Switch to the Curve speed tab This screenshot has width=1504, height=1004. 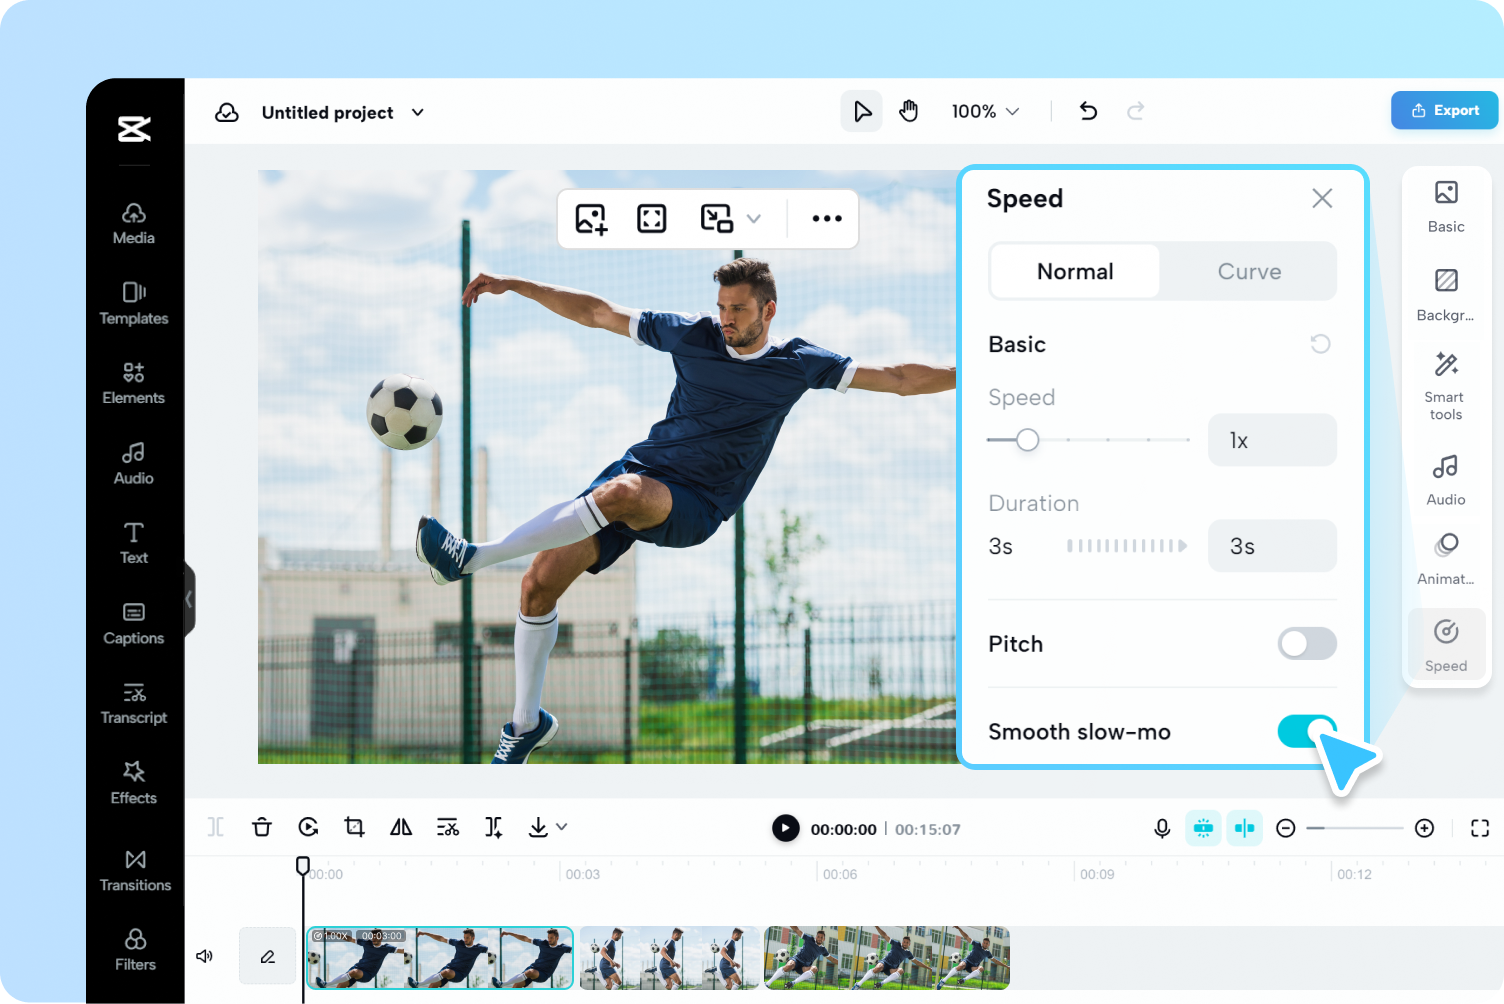coord(1249,271)
